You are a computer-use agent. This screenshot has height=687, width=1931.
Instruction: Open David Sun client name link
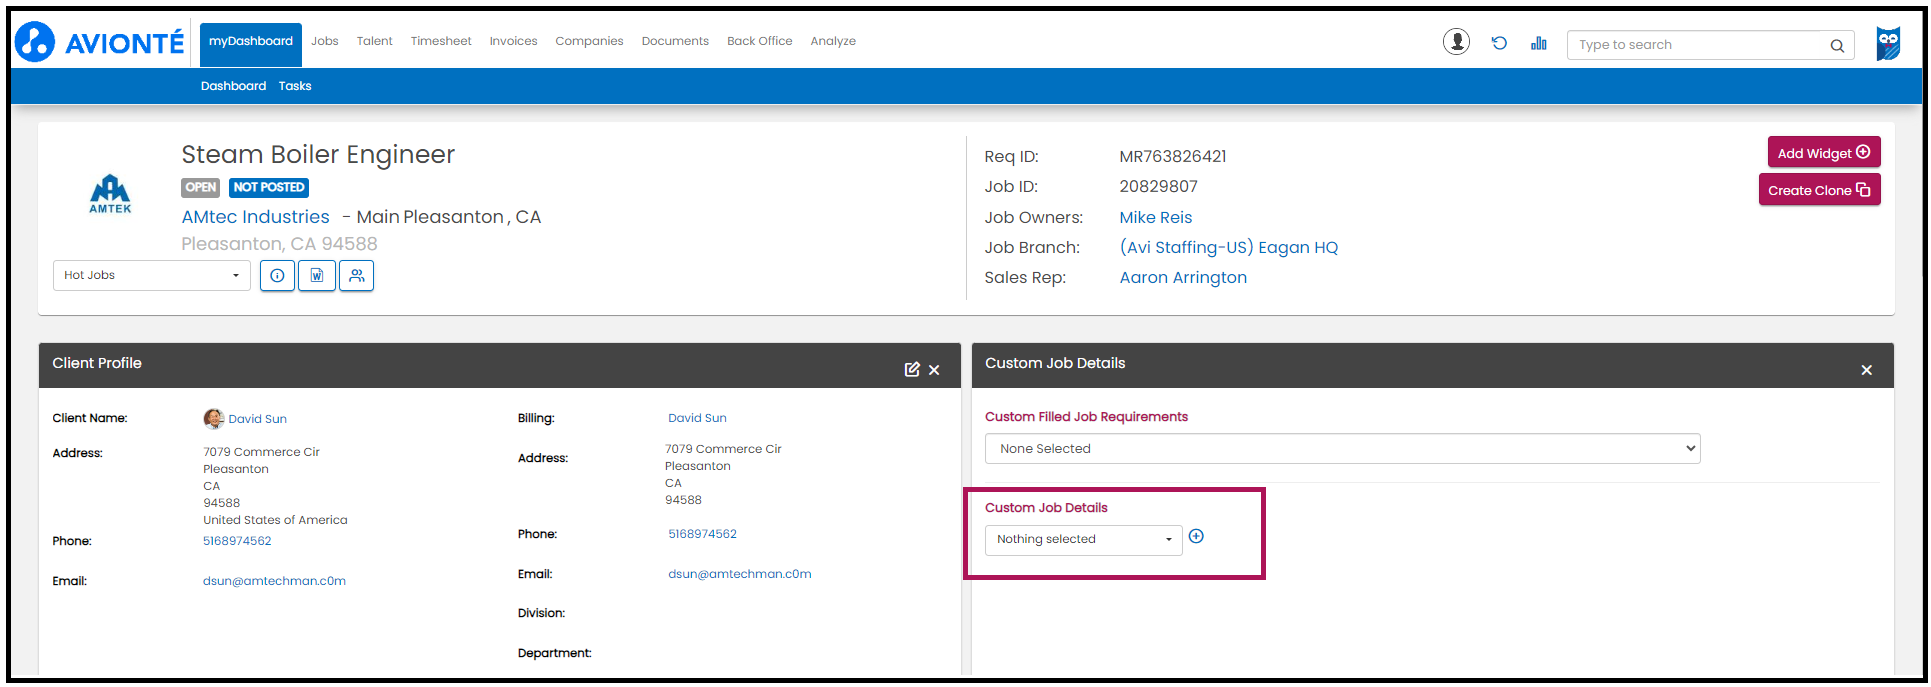(258, 419)
